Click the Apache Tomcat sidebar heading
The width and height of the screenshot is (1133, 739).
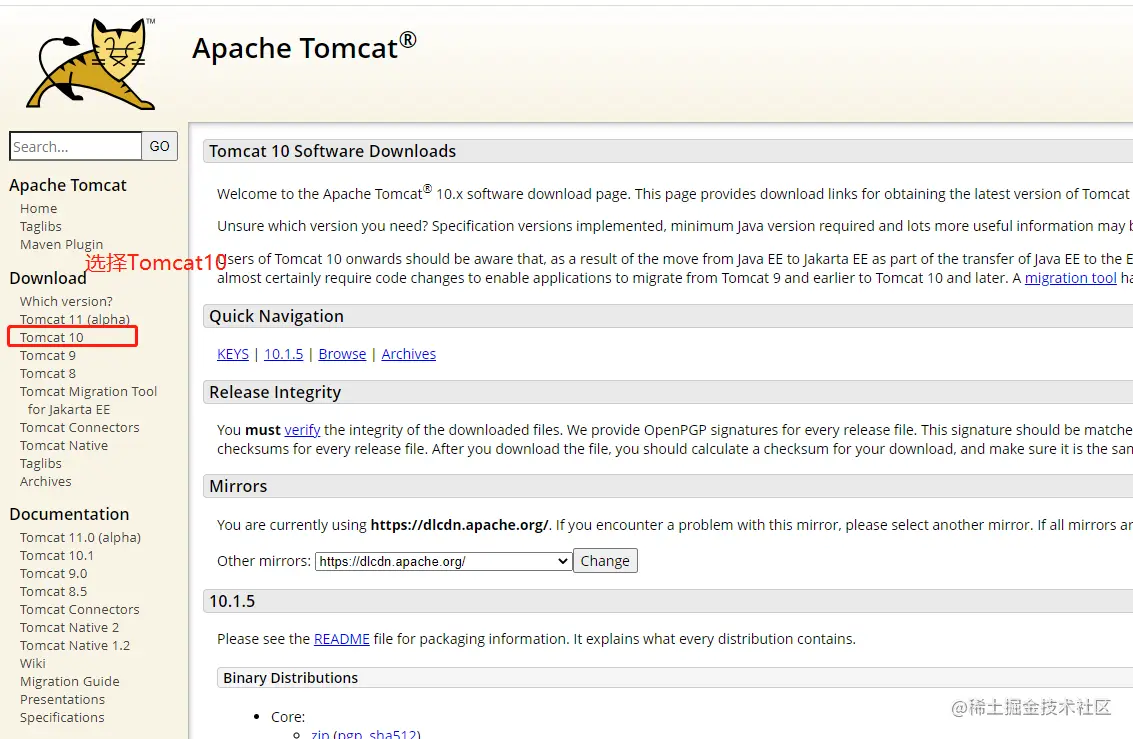point(68,186)
